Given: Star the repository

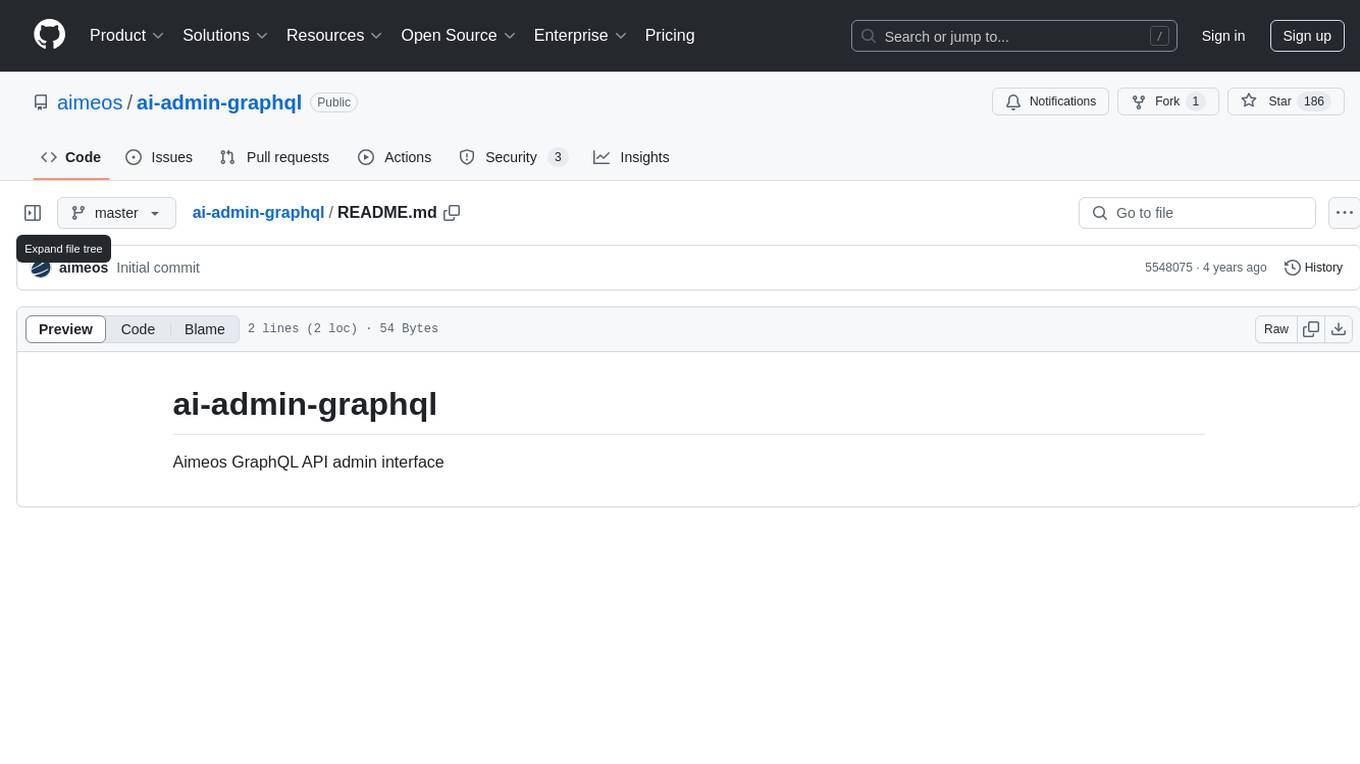Looking at the screenshot, I should [x=1285, y=101].
